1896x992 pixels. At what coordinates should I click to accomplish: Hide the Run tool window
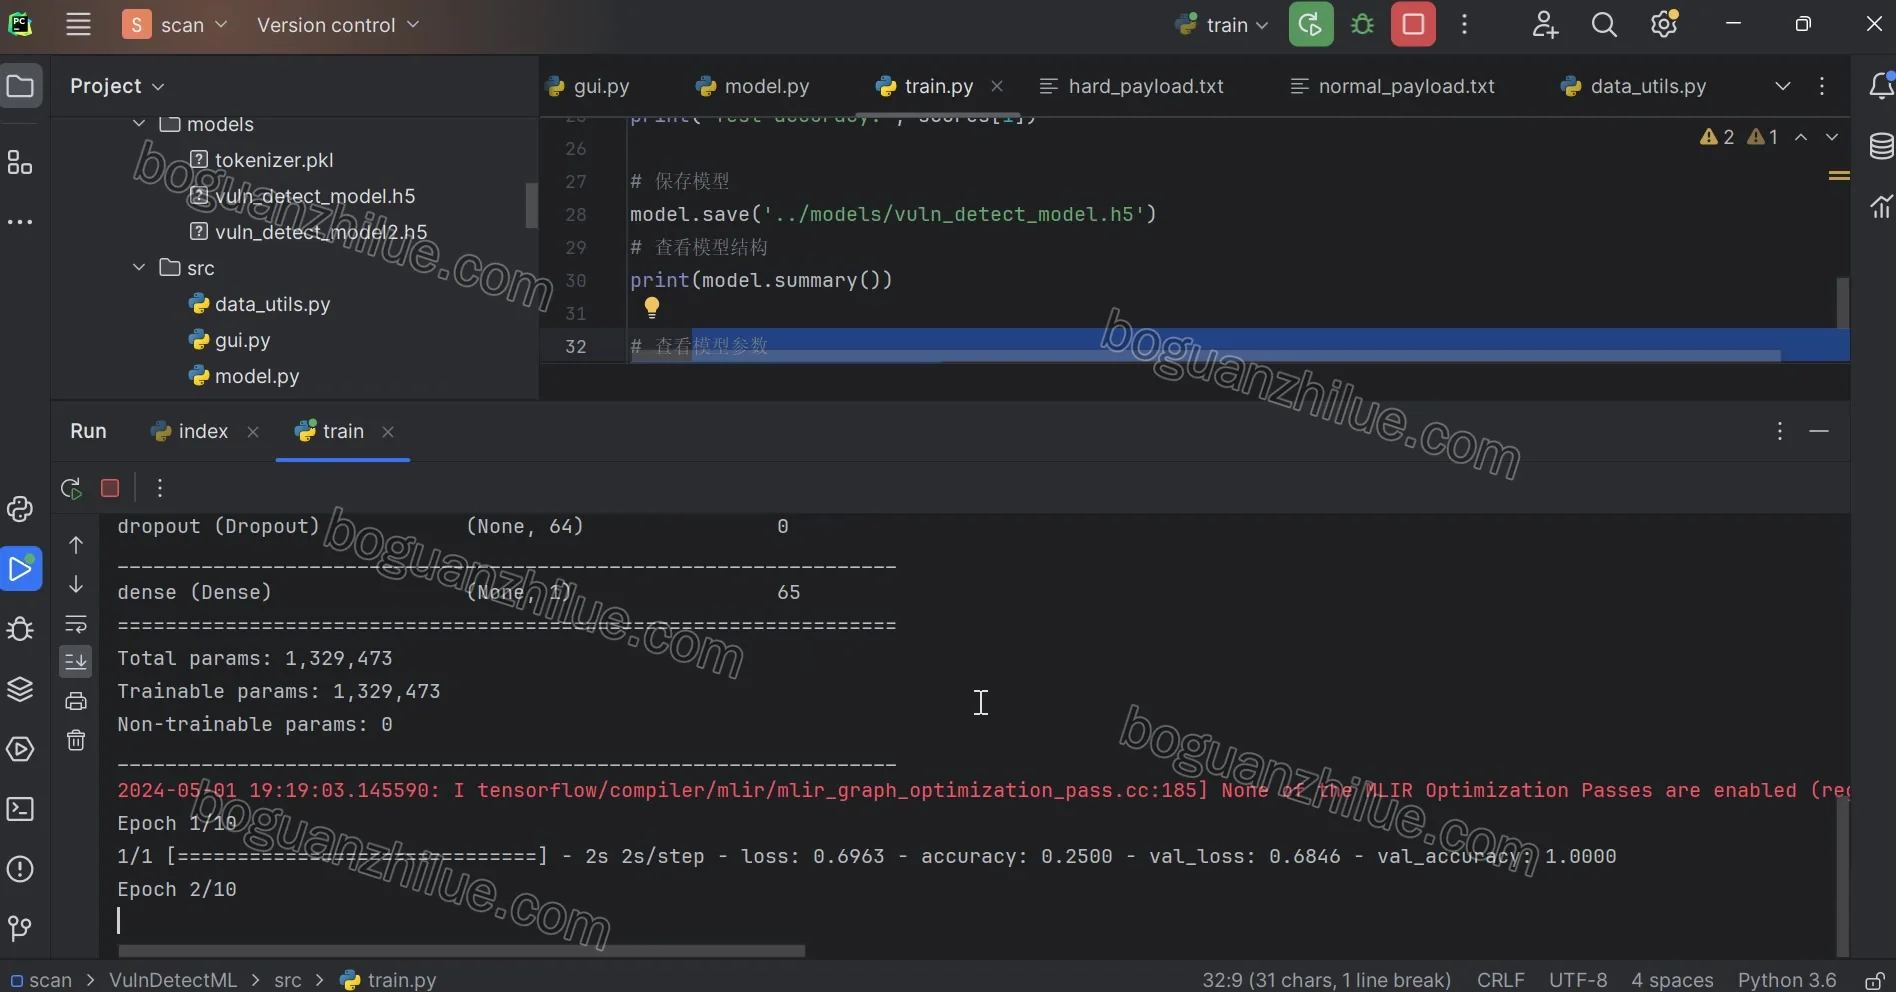click(1819, 431)
